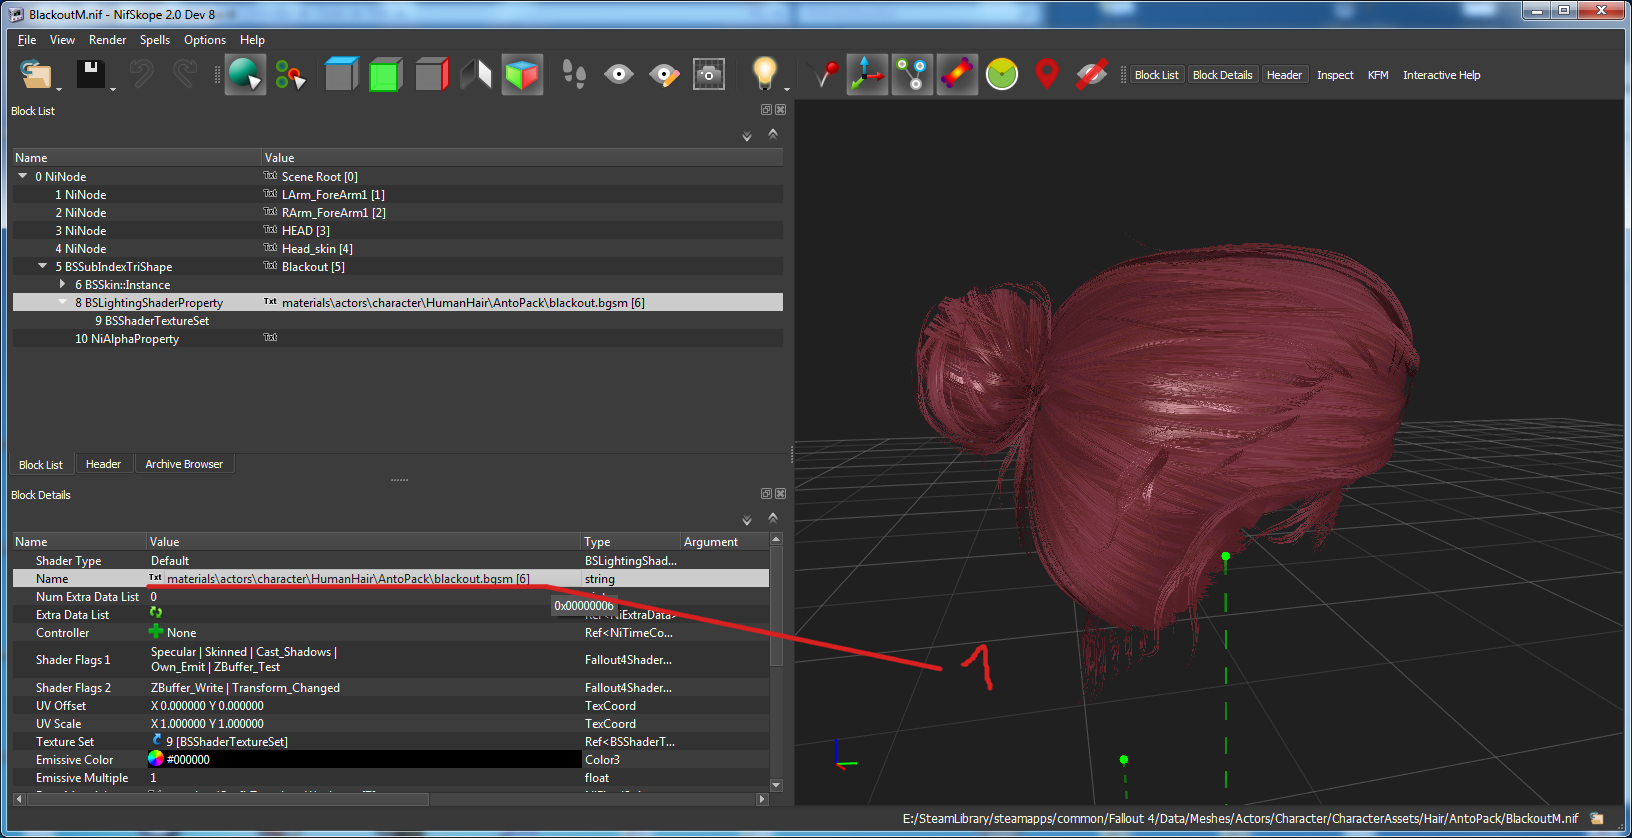Toggle the Show Axes arrows icon
This screenshot has height=838, width=1632.
coord(867,75)
